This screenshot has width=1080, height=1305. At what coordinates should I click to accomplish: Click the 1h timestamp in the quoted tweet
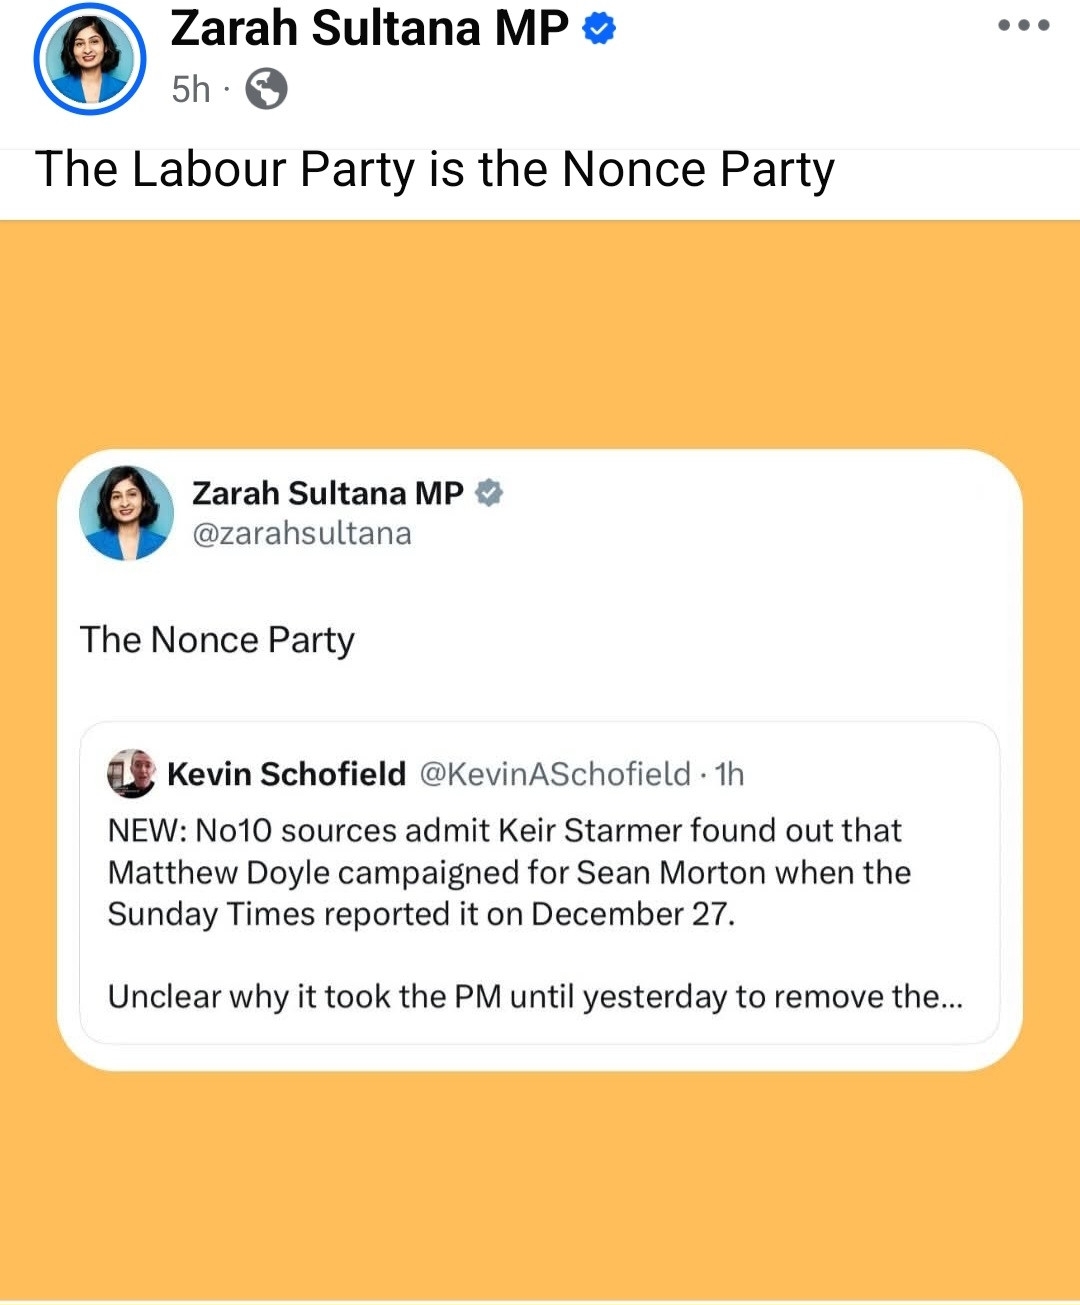729,774
